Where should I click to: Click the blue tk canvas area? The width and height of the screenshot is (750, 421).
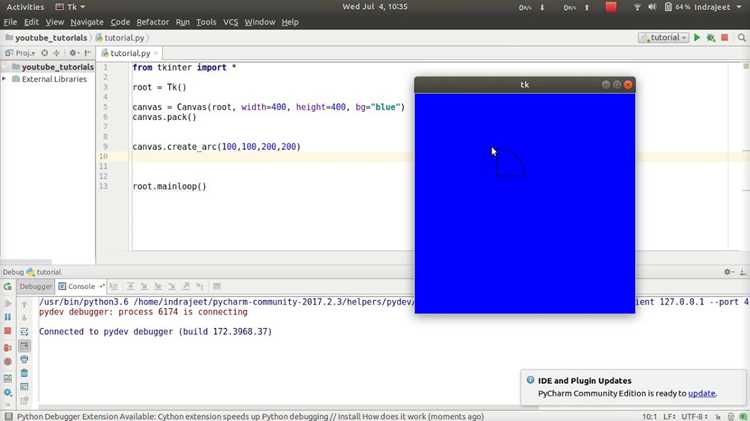[525, 203]
